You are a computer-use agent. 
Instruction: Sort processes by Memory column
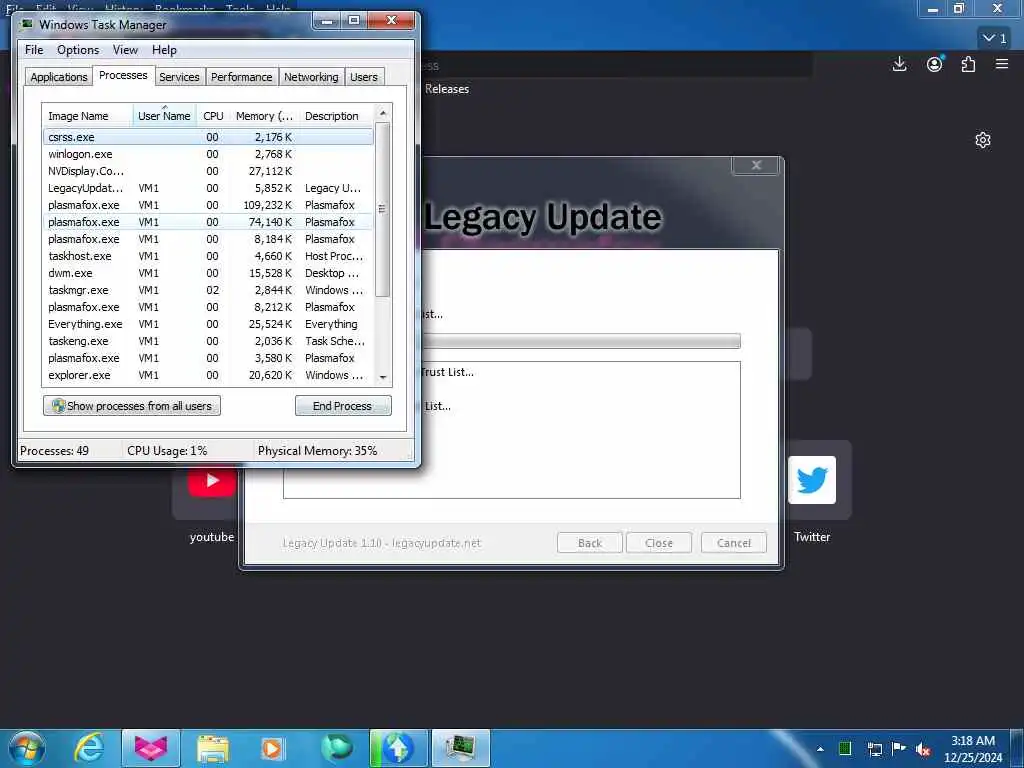pyautogui.click(x=264, y=116)
